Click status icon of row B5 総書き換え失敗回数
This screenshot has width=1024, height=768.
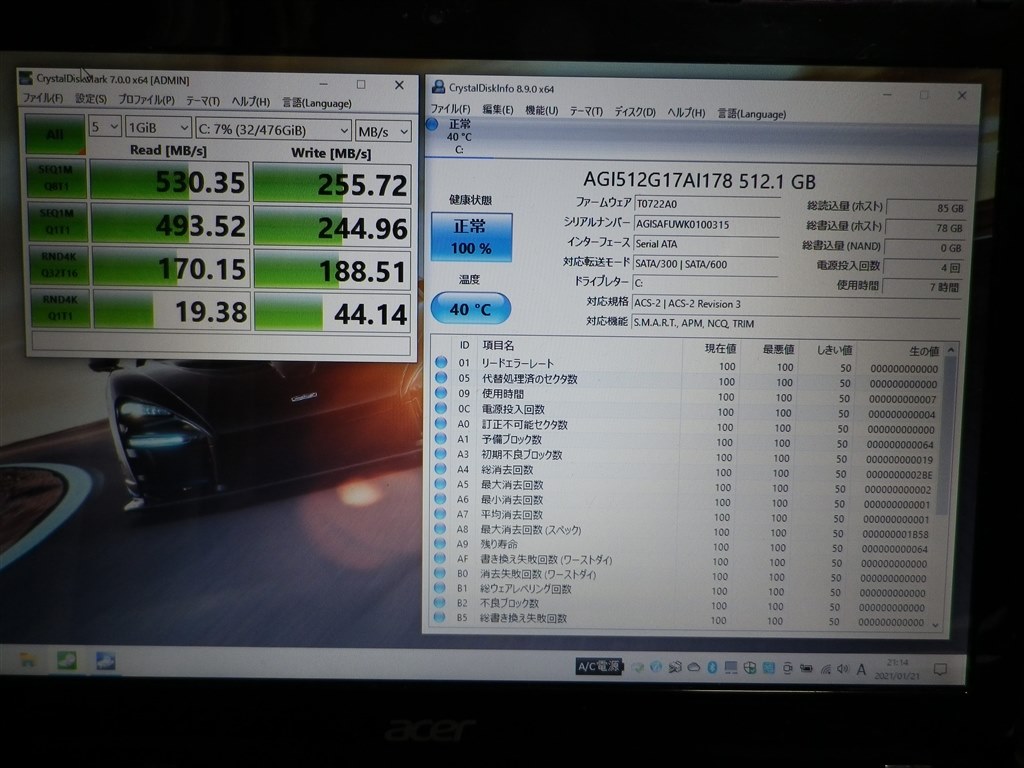[440, 616]
